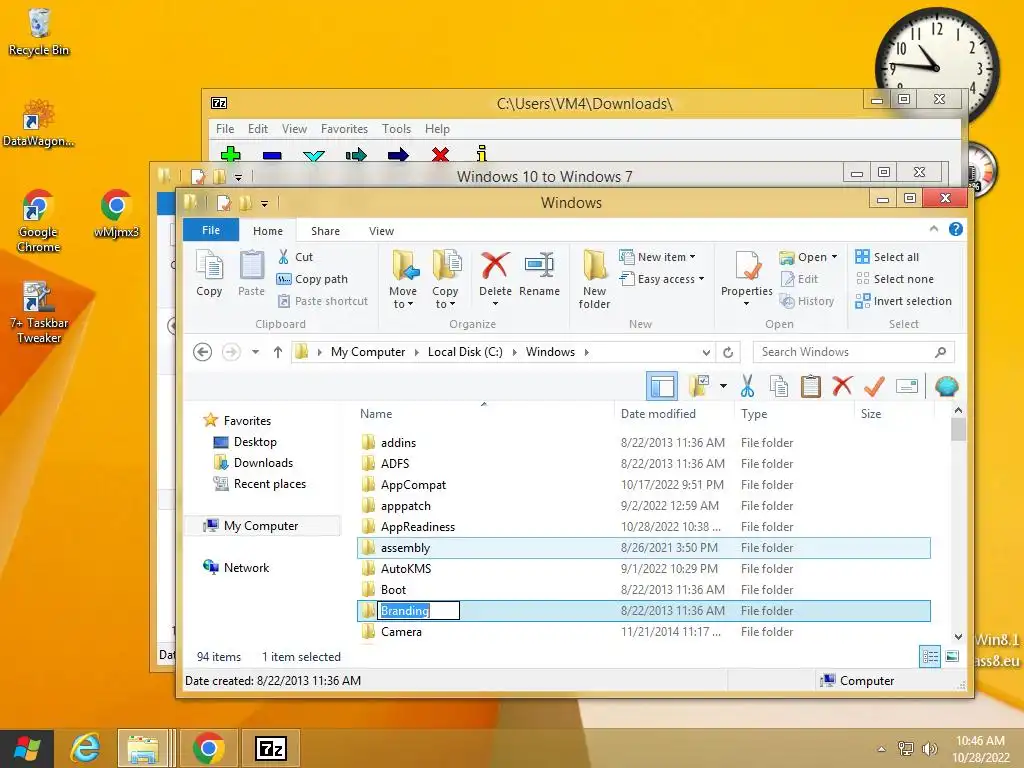Click Local Disk (C:) in breadcrumb path
Viewport: 1024px width, 768px height.
[465, 352]
